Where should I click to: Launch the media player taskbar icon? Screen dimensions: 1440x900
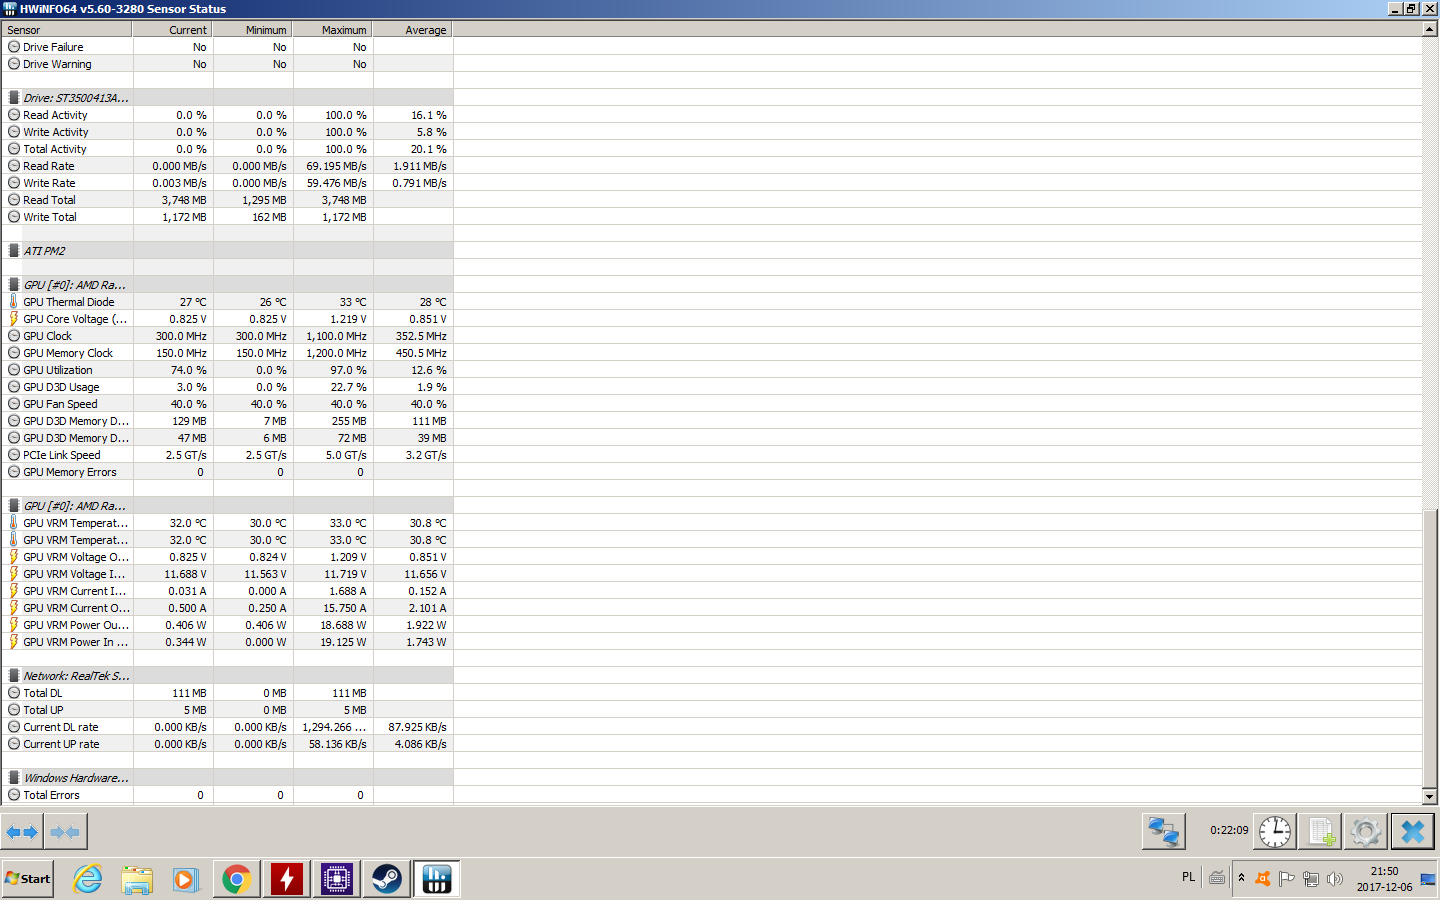coord(186,879)
